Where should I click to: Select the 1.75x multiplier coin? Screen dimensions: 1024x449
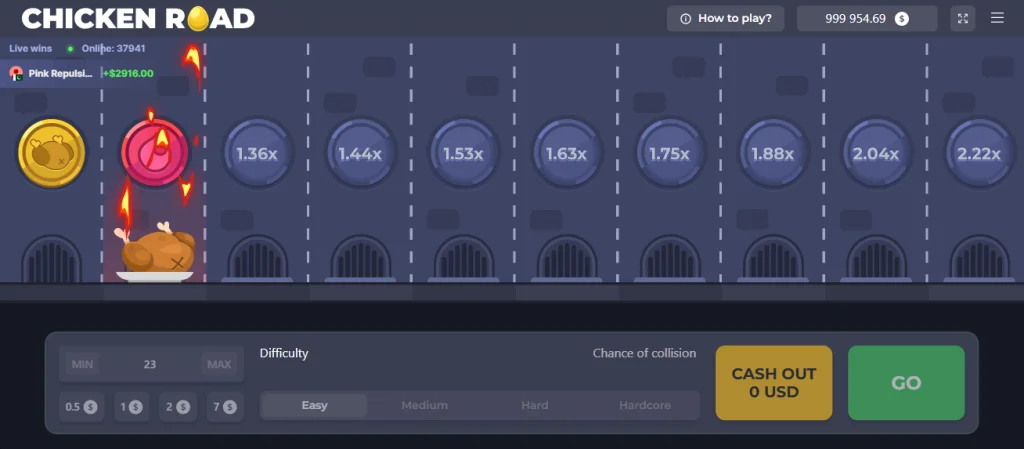(x=670, y=153)
